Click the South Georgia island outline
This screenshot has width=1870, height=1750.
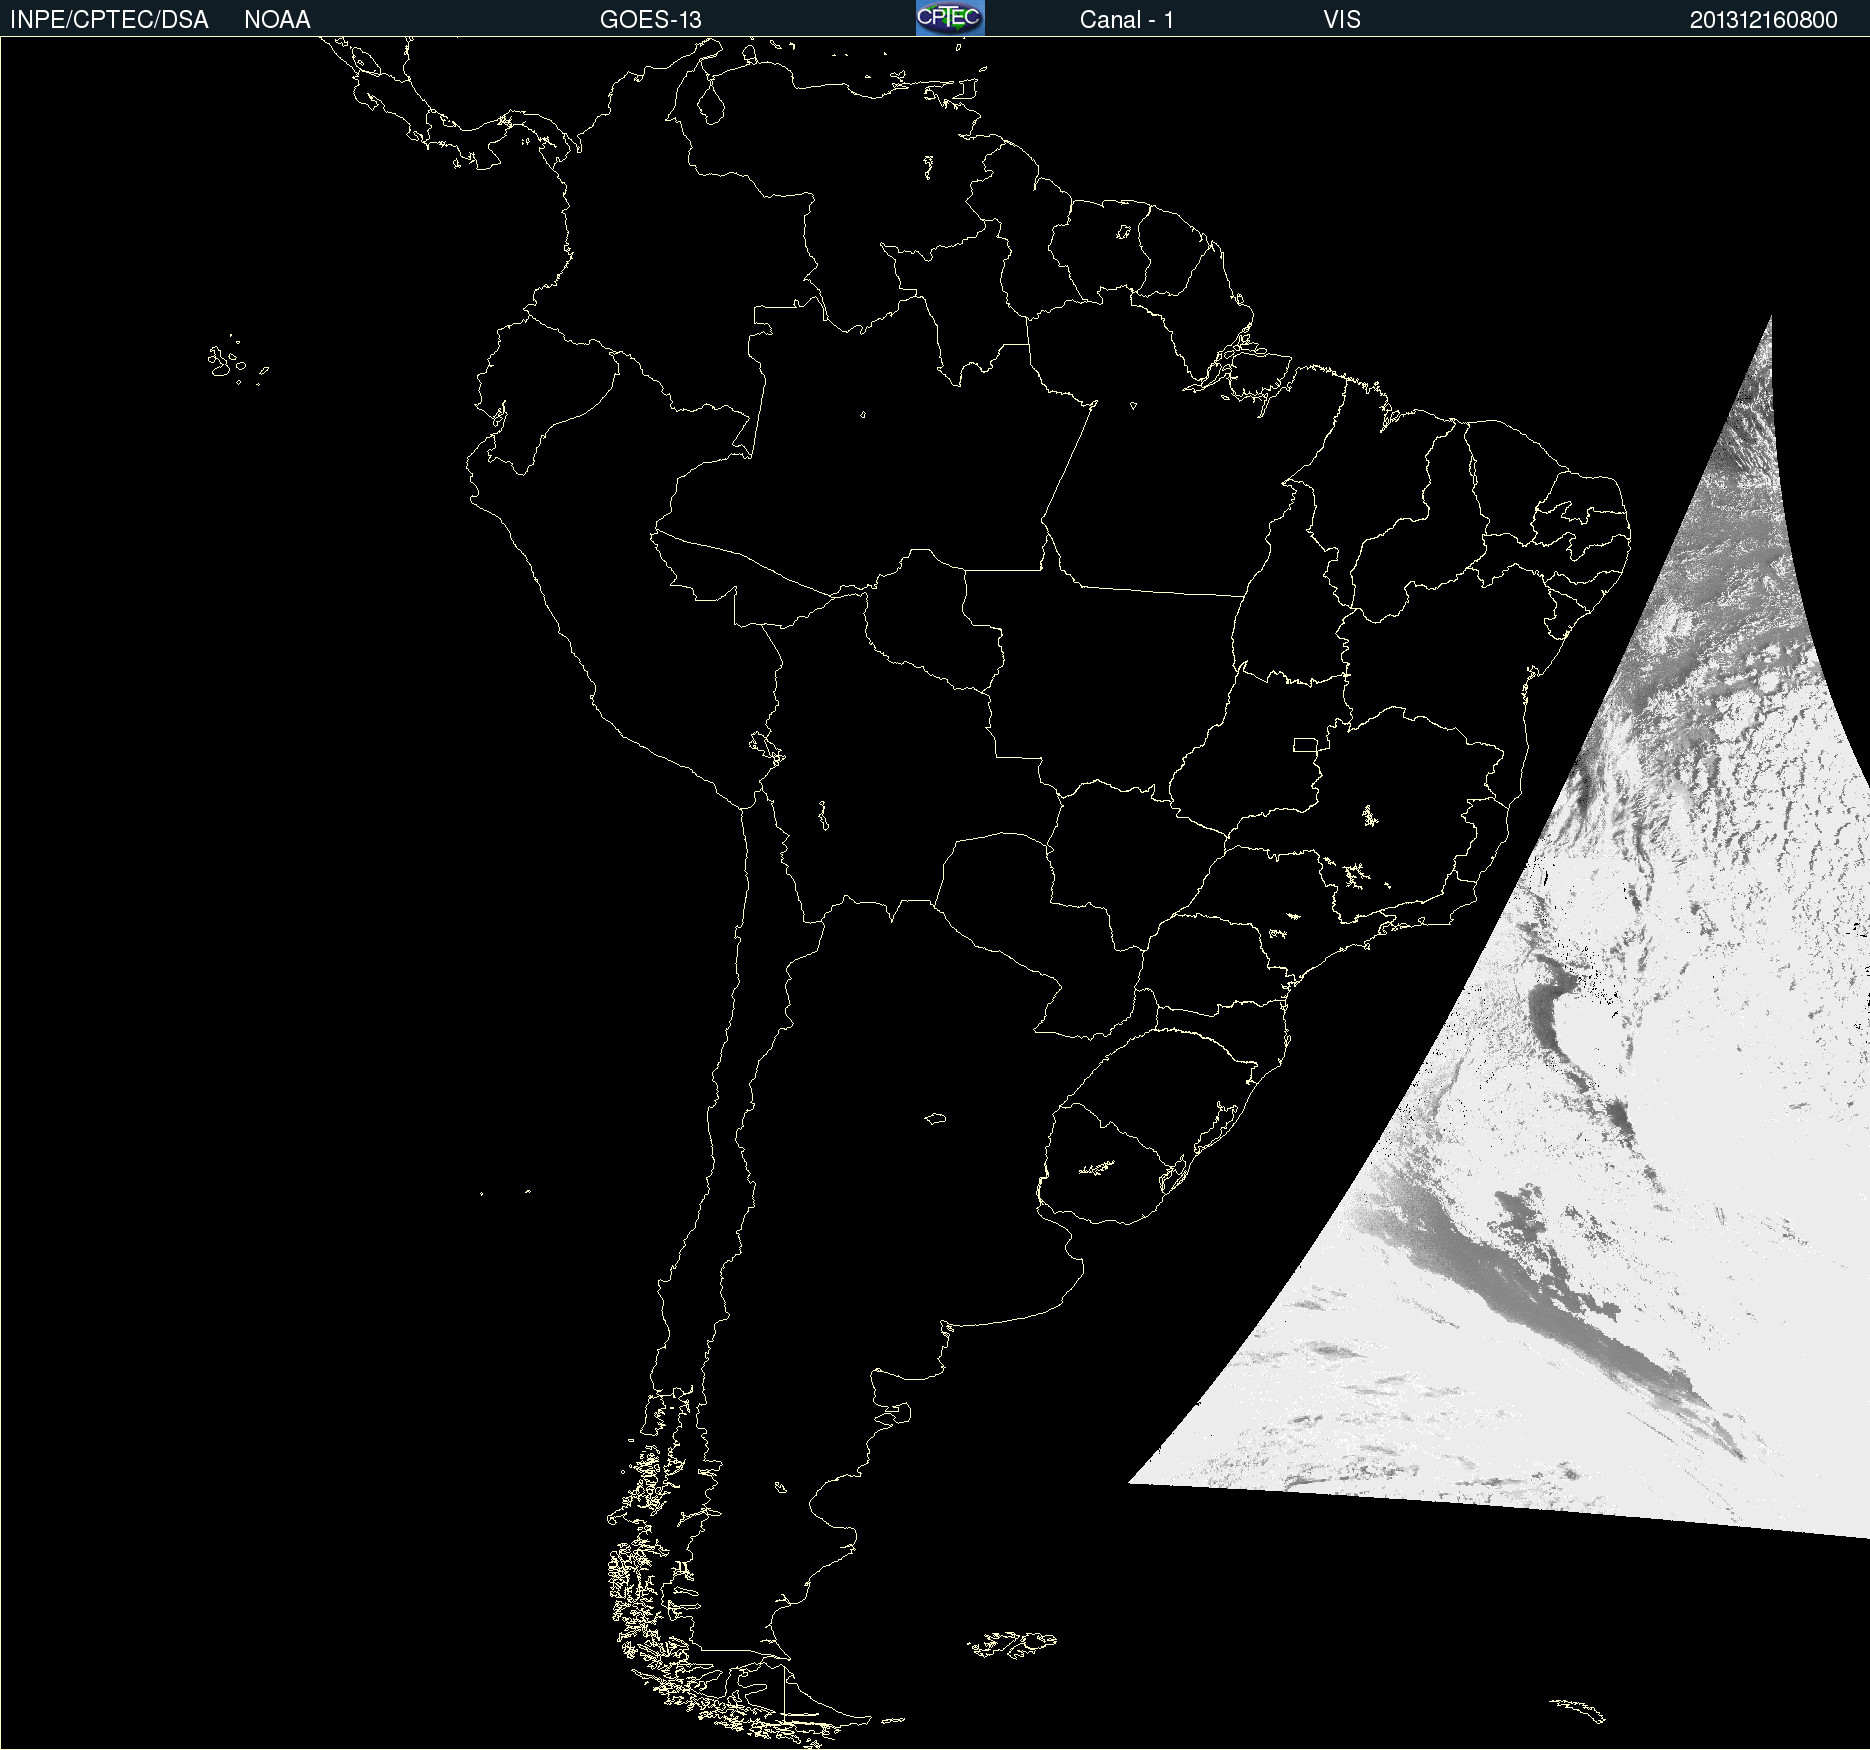(x=1579, y=1709)
